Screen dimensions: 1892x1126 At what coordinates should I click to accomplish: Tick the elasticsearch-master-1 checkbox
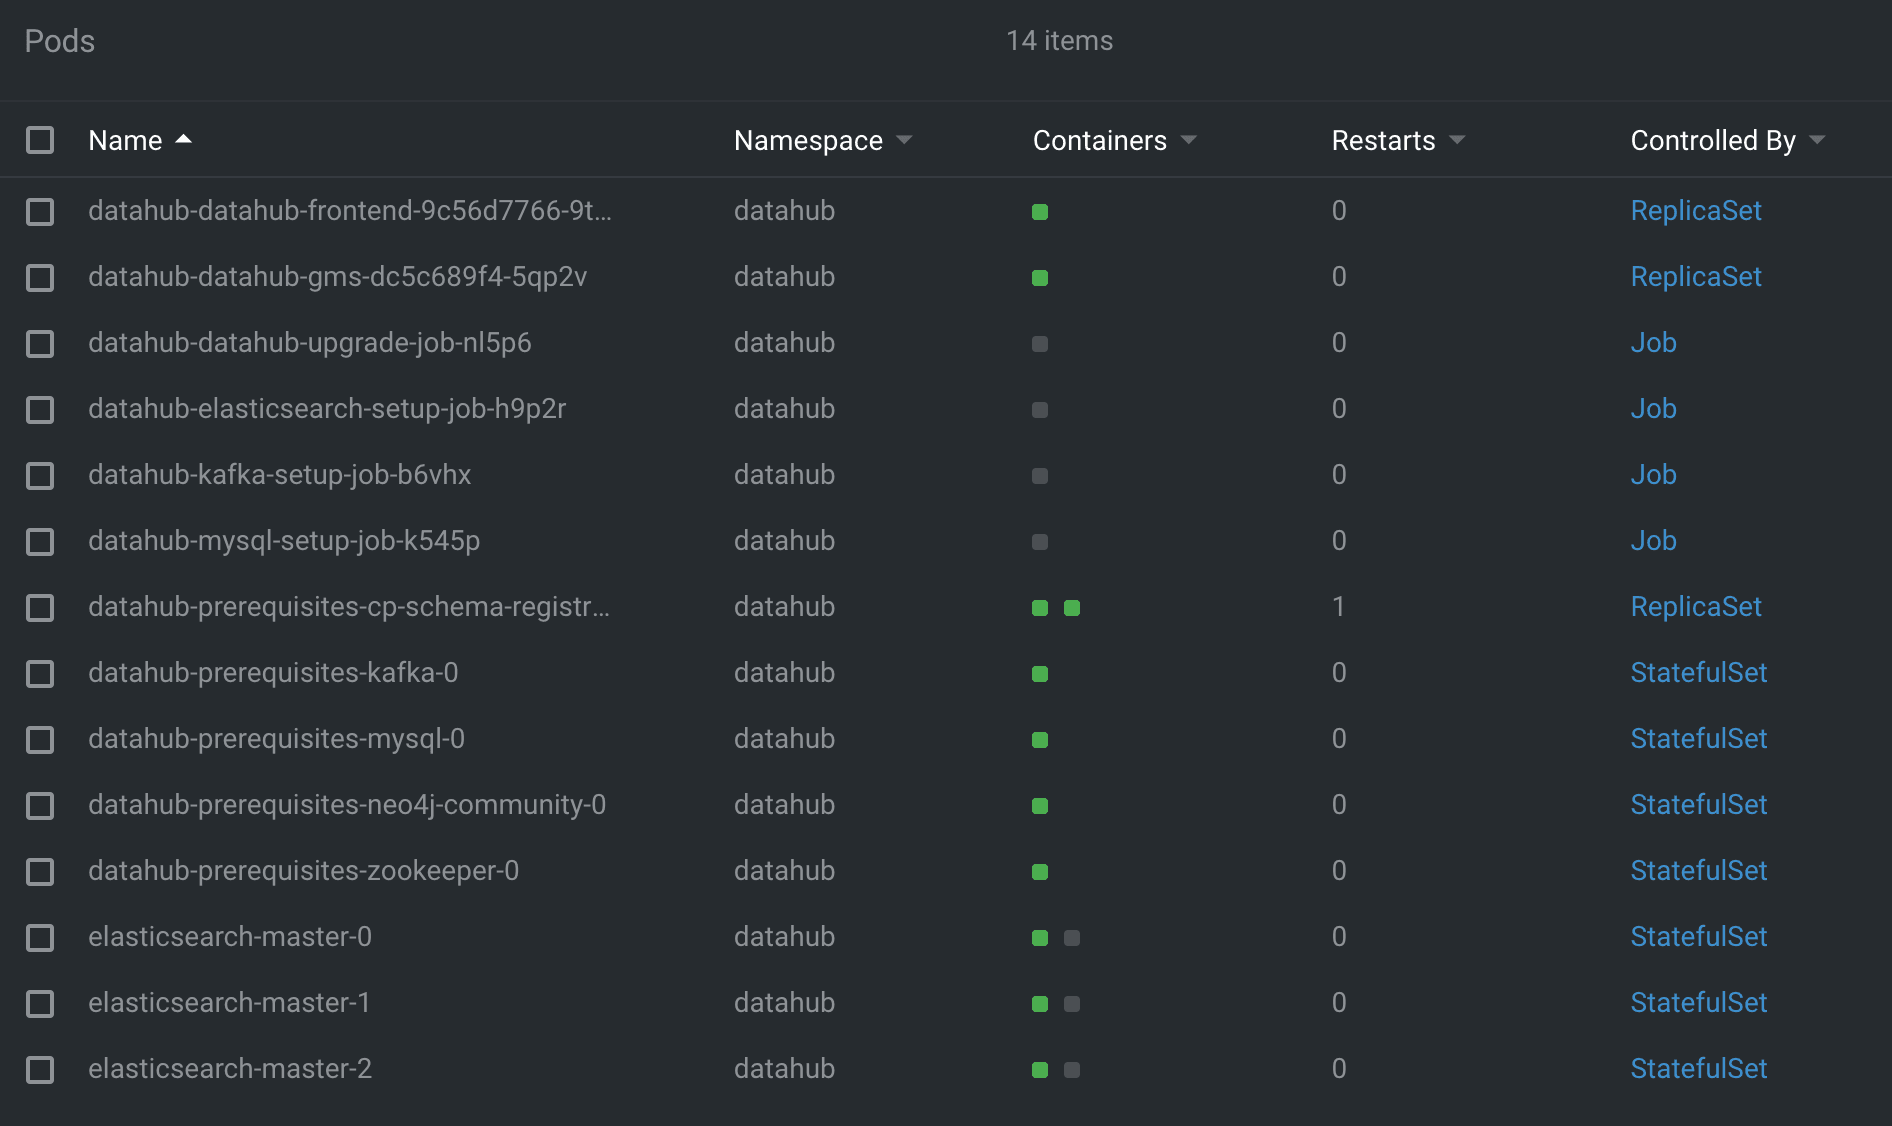(40, 1003)
